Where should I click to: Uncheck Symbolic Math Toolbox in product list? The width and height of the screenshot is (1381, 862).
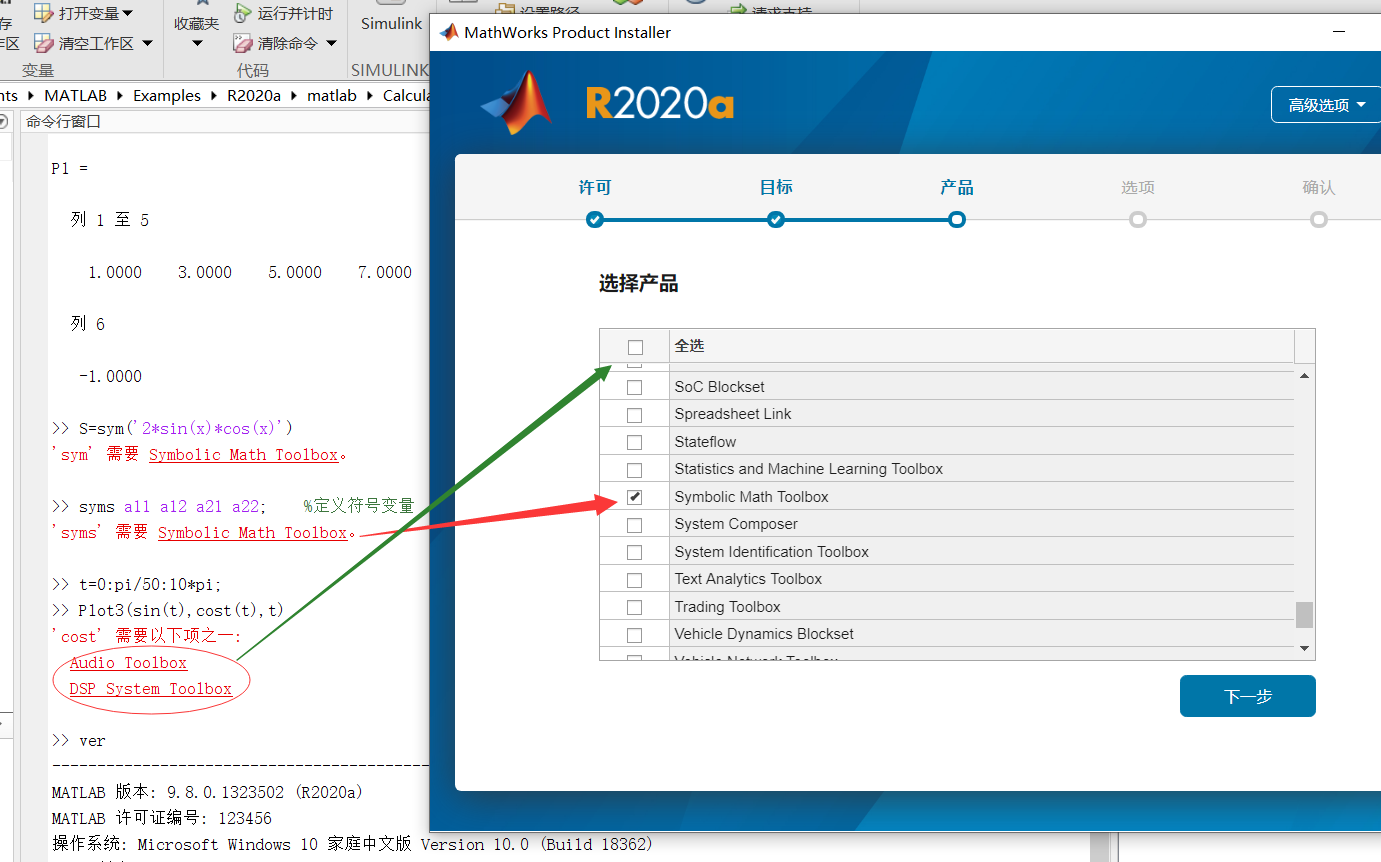634,496
